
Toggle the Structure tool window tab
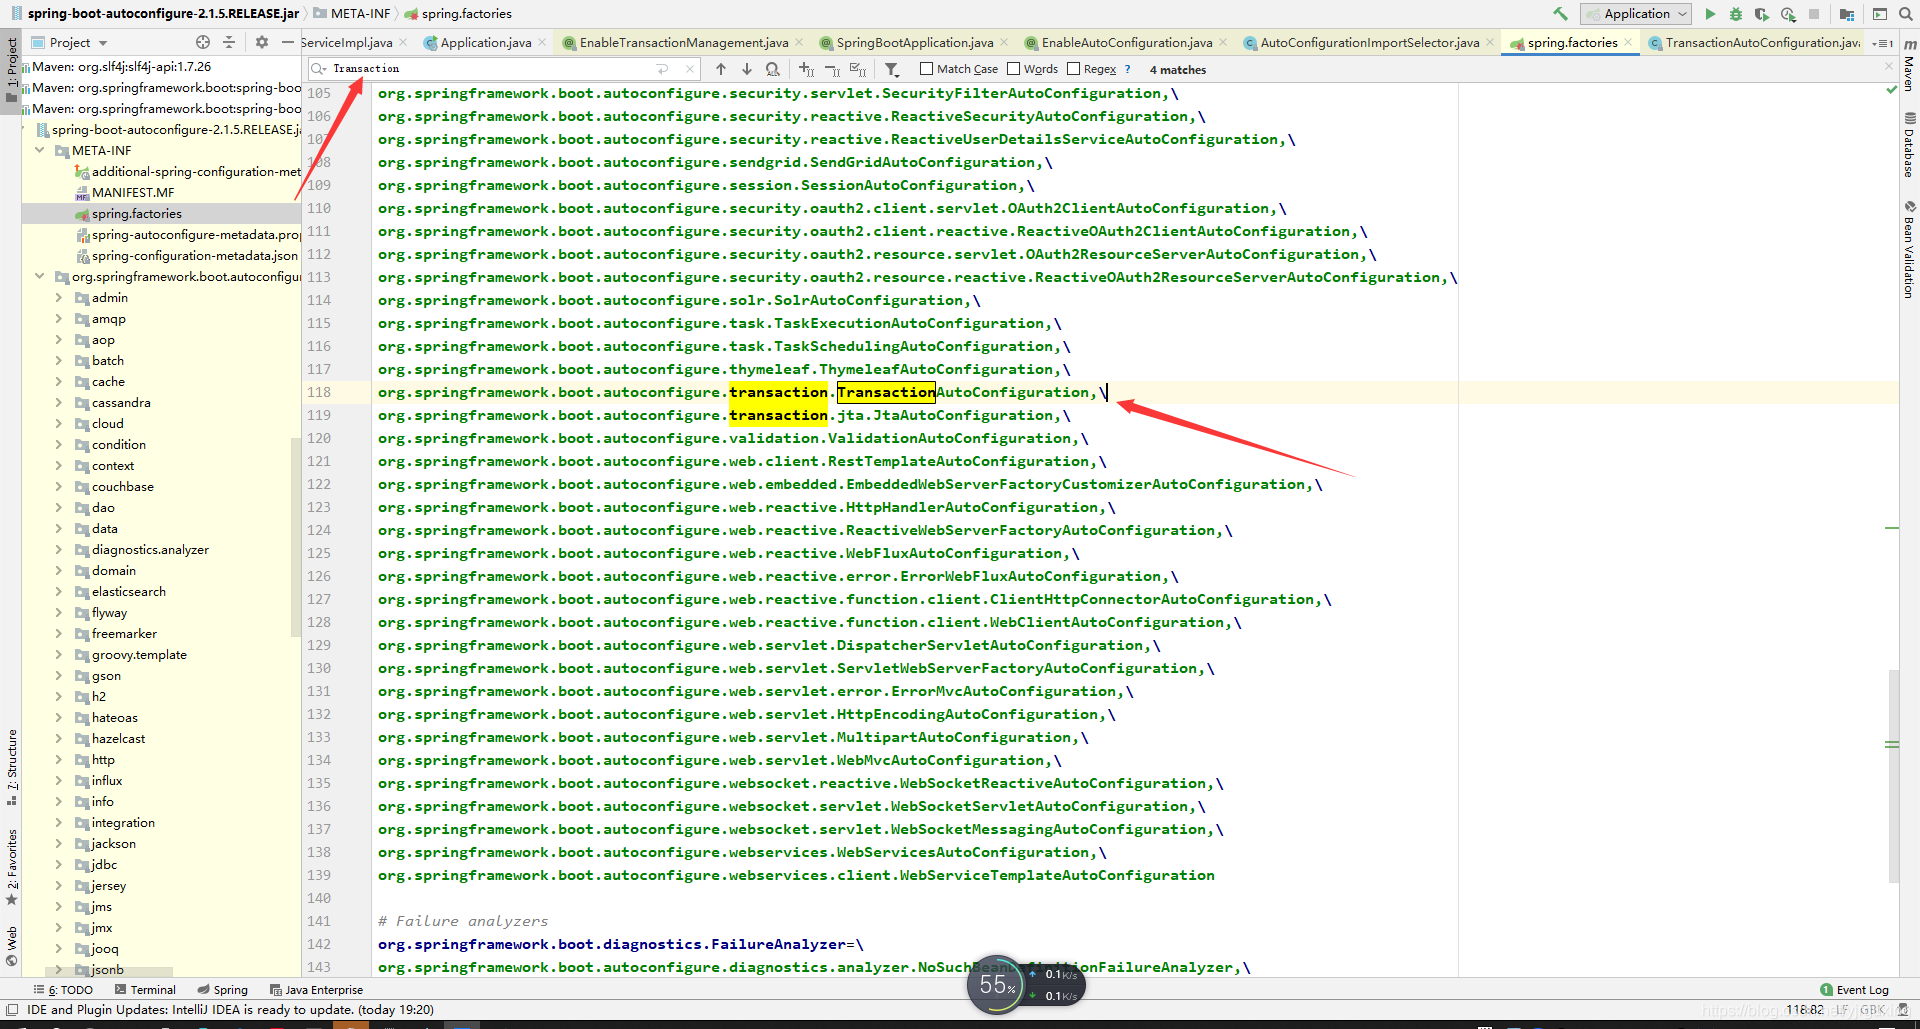coord(11,767)
